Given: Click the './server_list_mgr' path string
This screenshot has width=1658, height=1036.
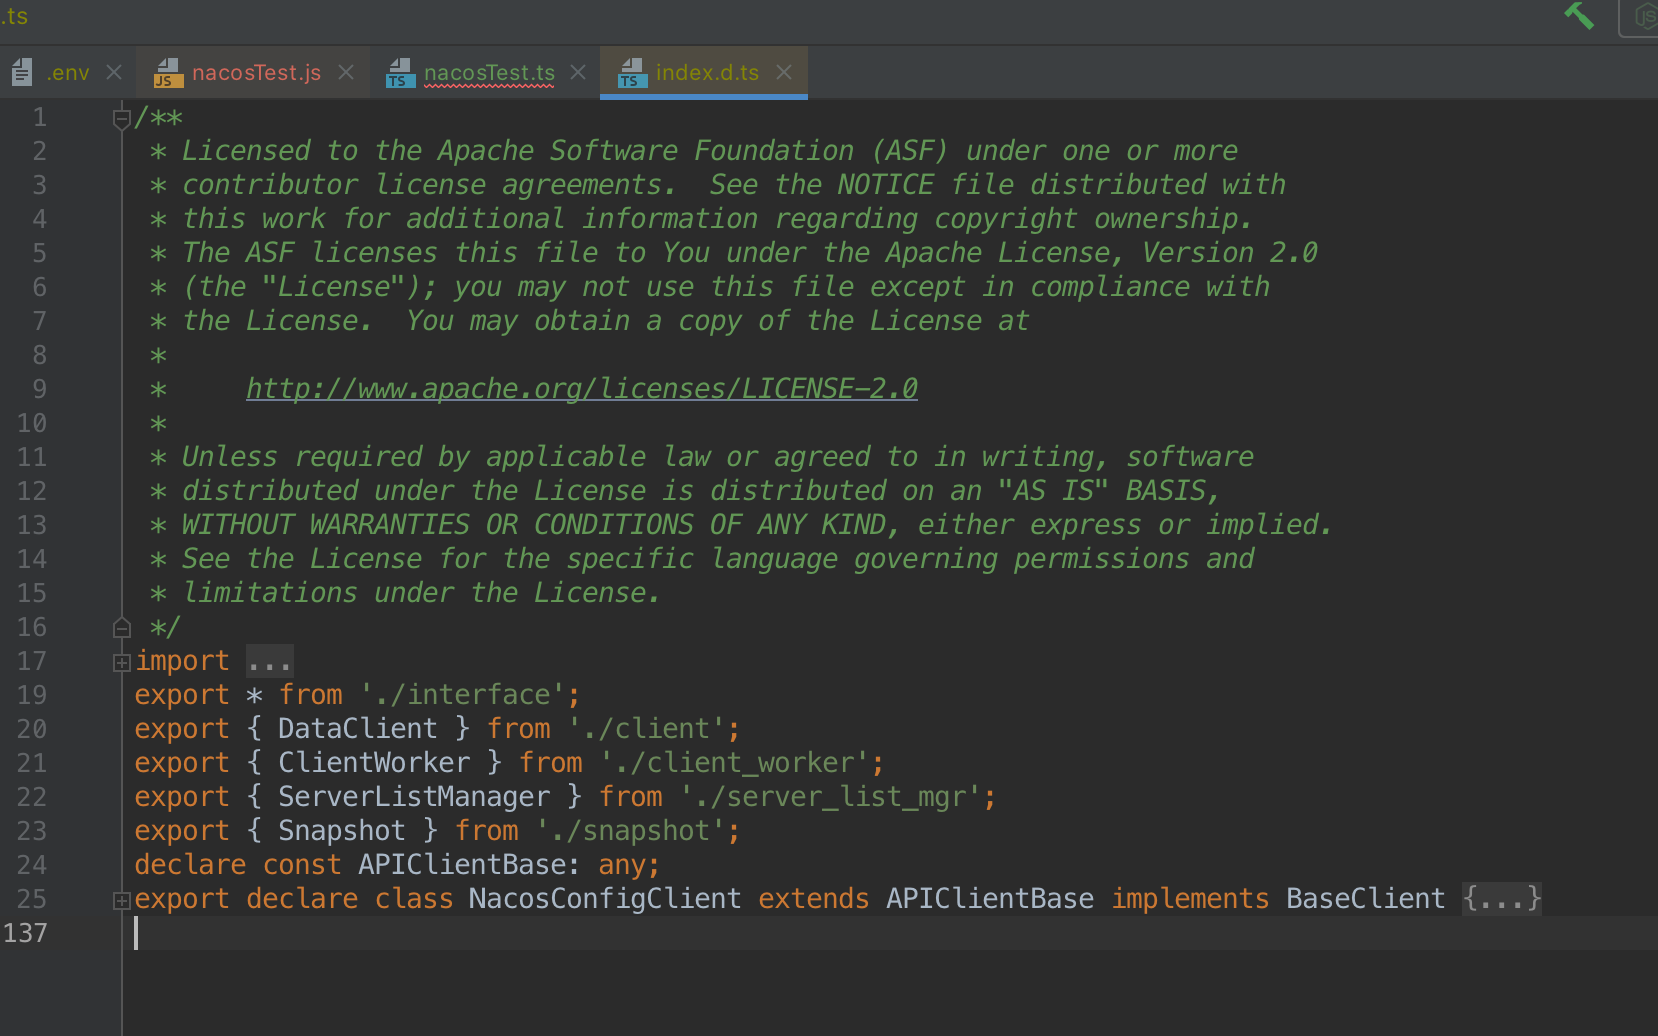Looking at the screenshot, I should pyautogui.click(x=830, y=797).
